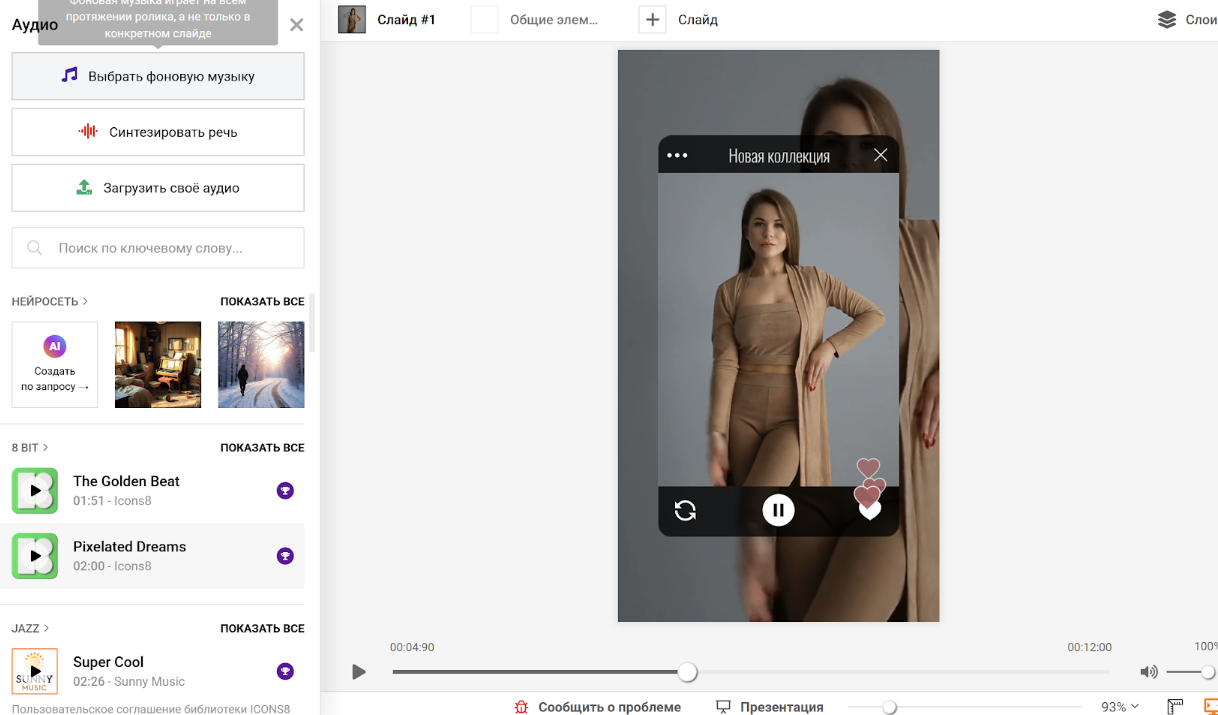Click the keyword search input field

click(158, 248)
